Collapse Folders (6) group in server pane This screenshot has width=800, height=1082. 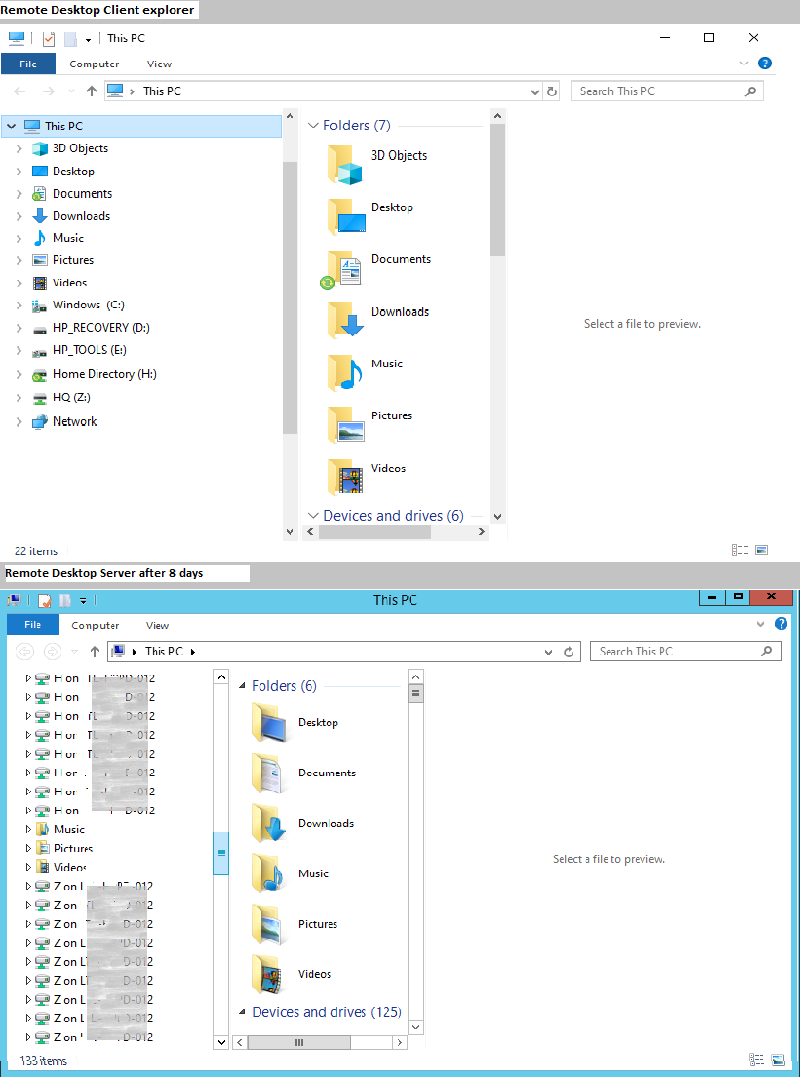click(x=242, y=686)
